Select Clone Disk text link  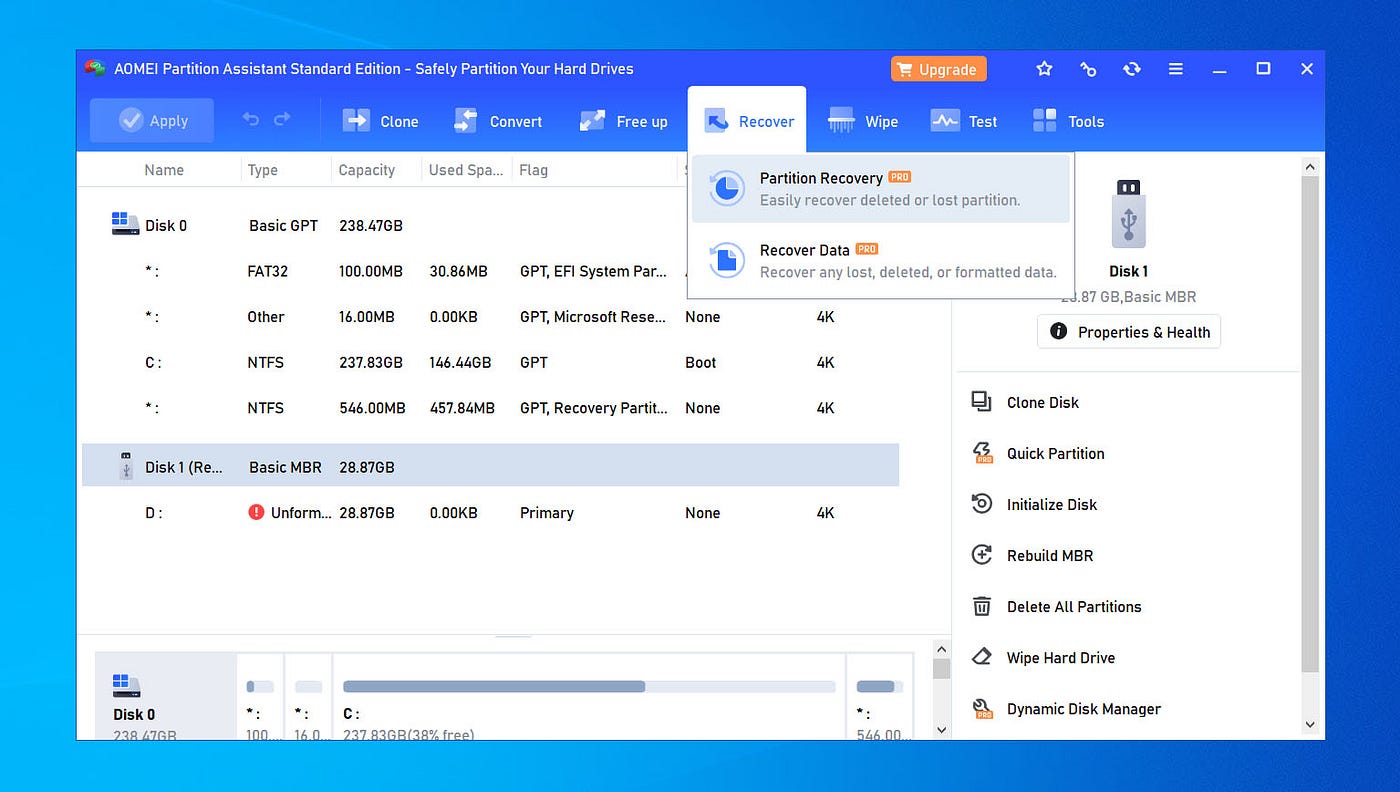1043,402
